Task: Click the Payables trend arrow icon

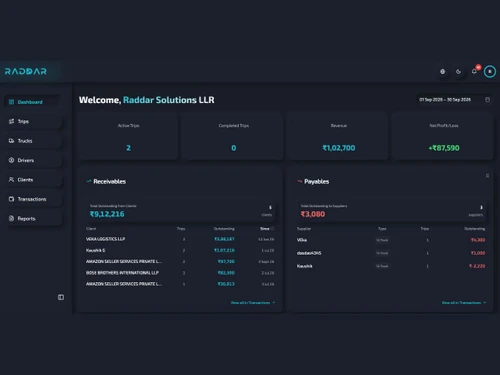Action: point(300,181)
